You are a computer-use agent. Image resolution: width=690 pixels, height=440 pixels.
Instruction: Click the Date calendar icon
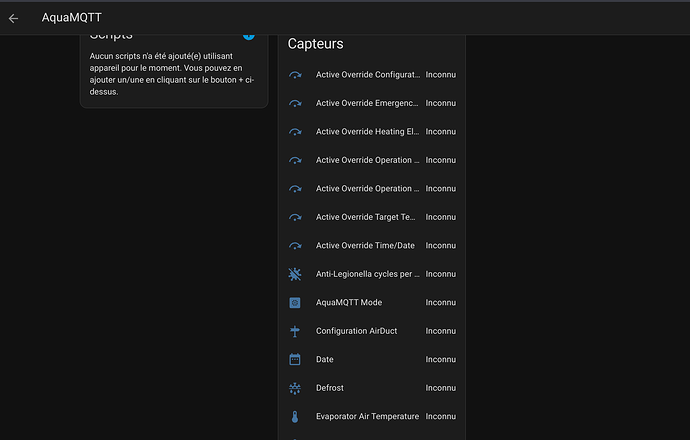295,359
